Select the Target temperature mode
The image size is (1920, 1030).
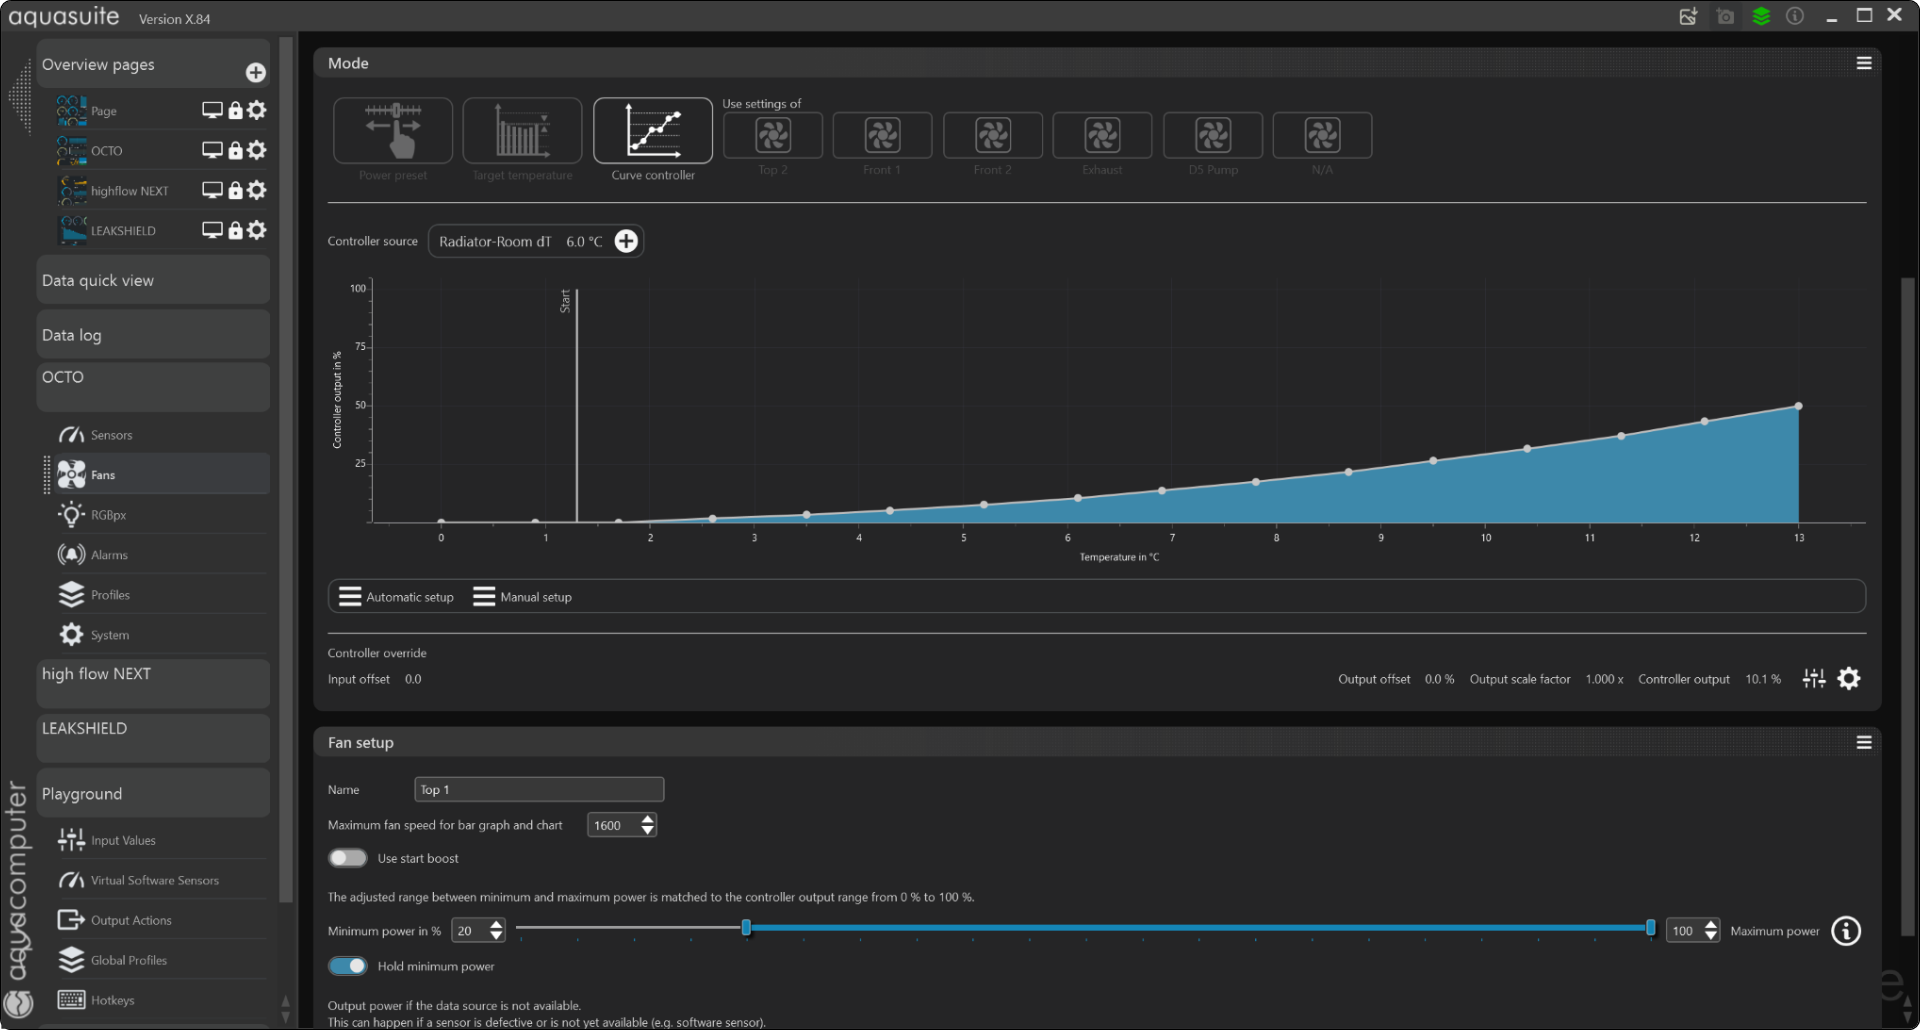pyautogui.click(x=522, y=130)
